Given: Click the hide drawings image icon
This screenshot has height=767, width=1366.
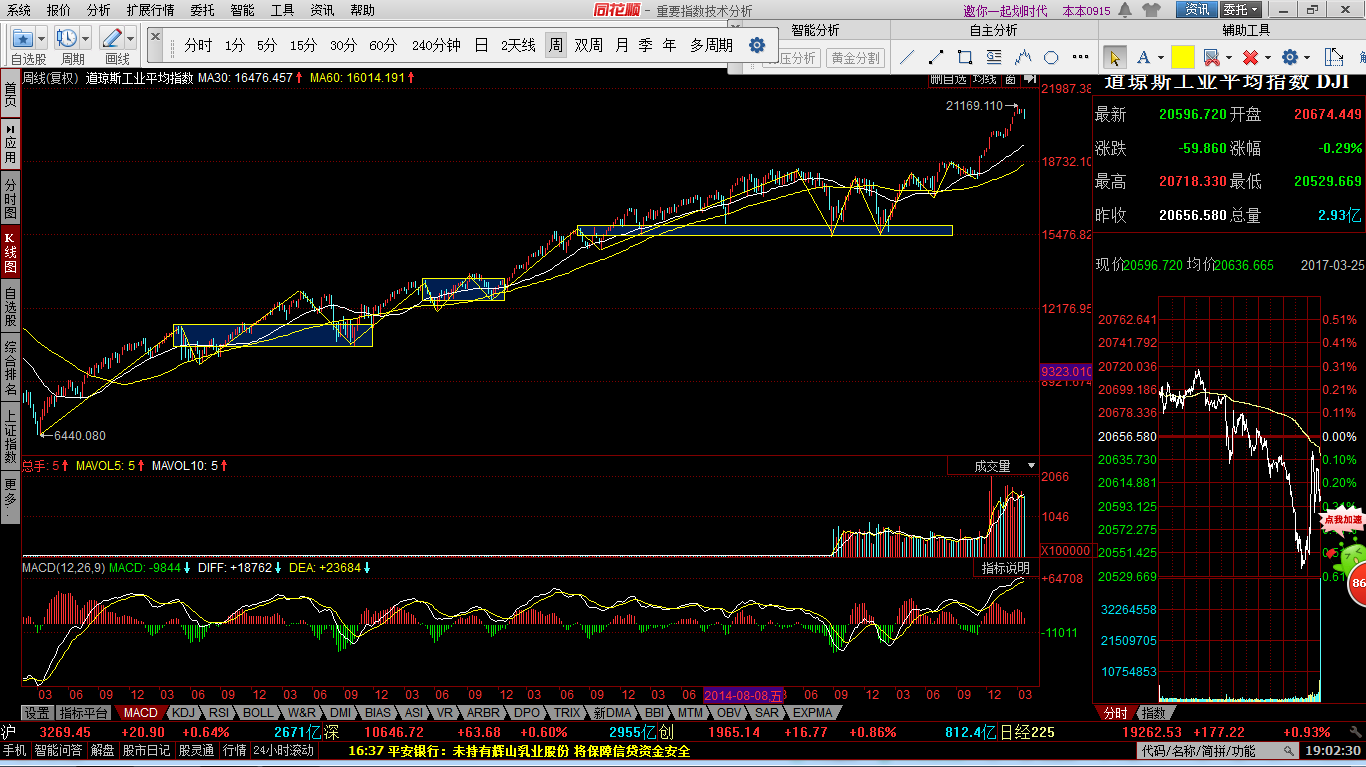Looking at the screenshot, I should [1211, 57].
